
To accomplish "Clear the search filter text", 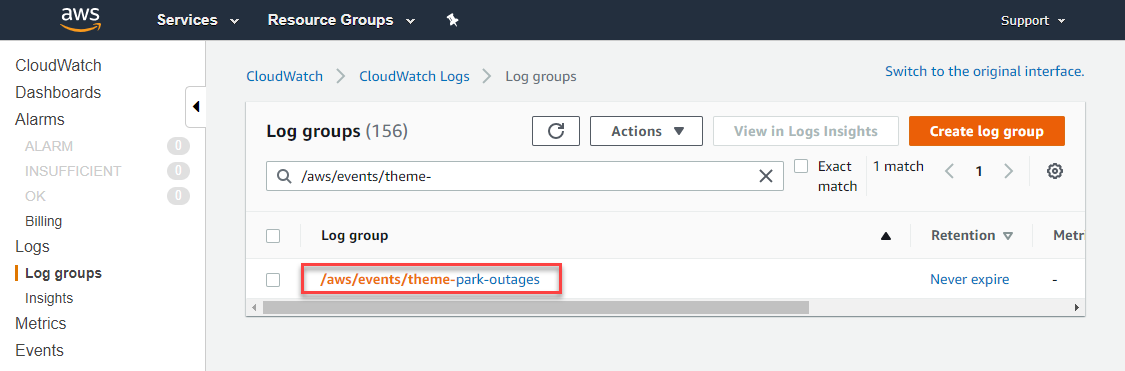I will click(x=766, y=177).
